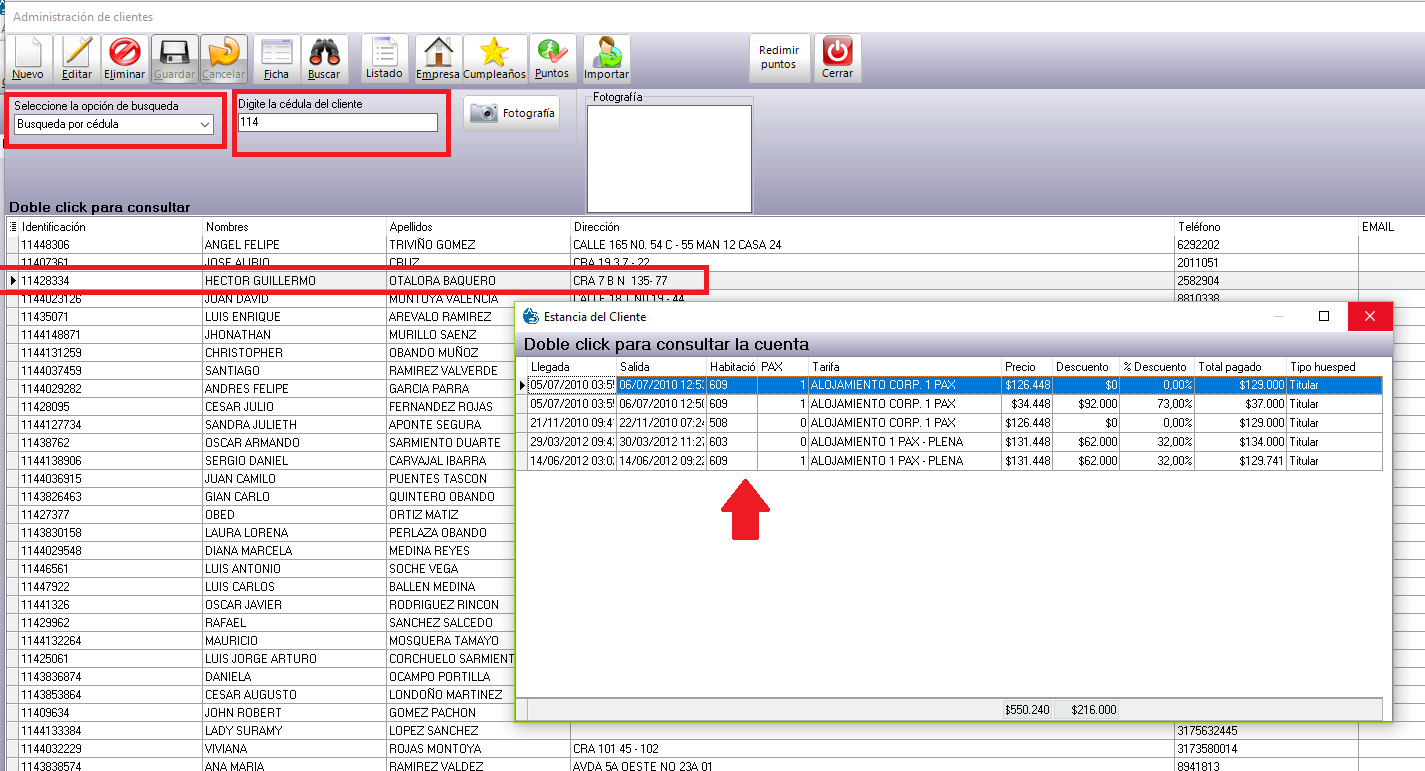Click the Importar user icon
The image size is (1425, 771).
pos(606,58)
